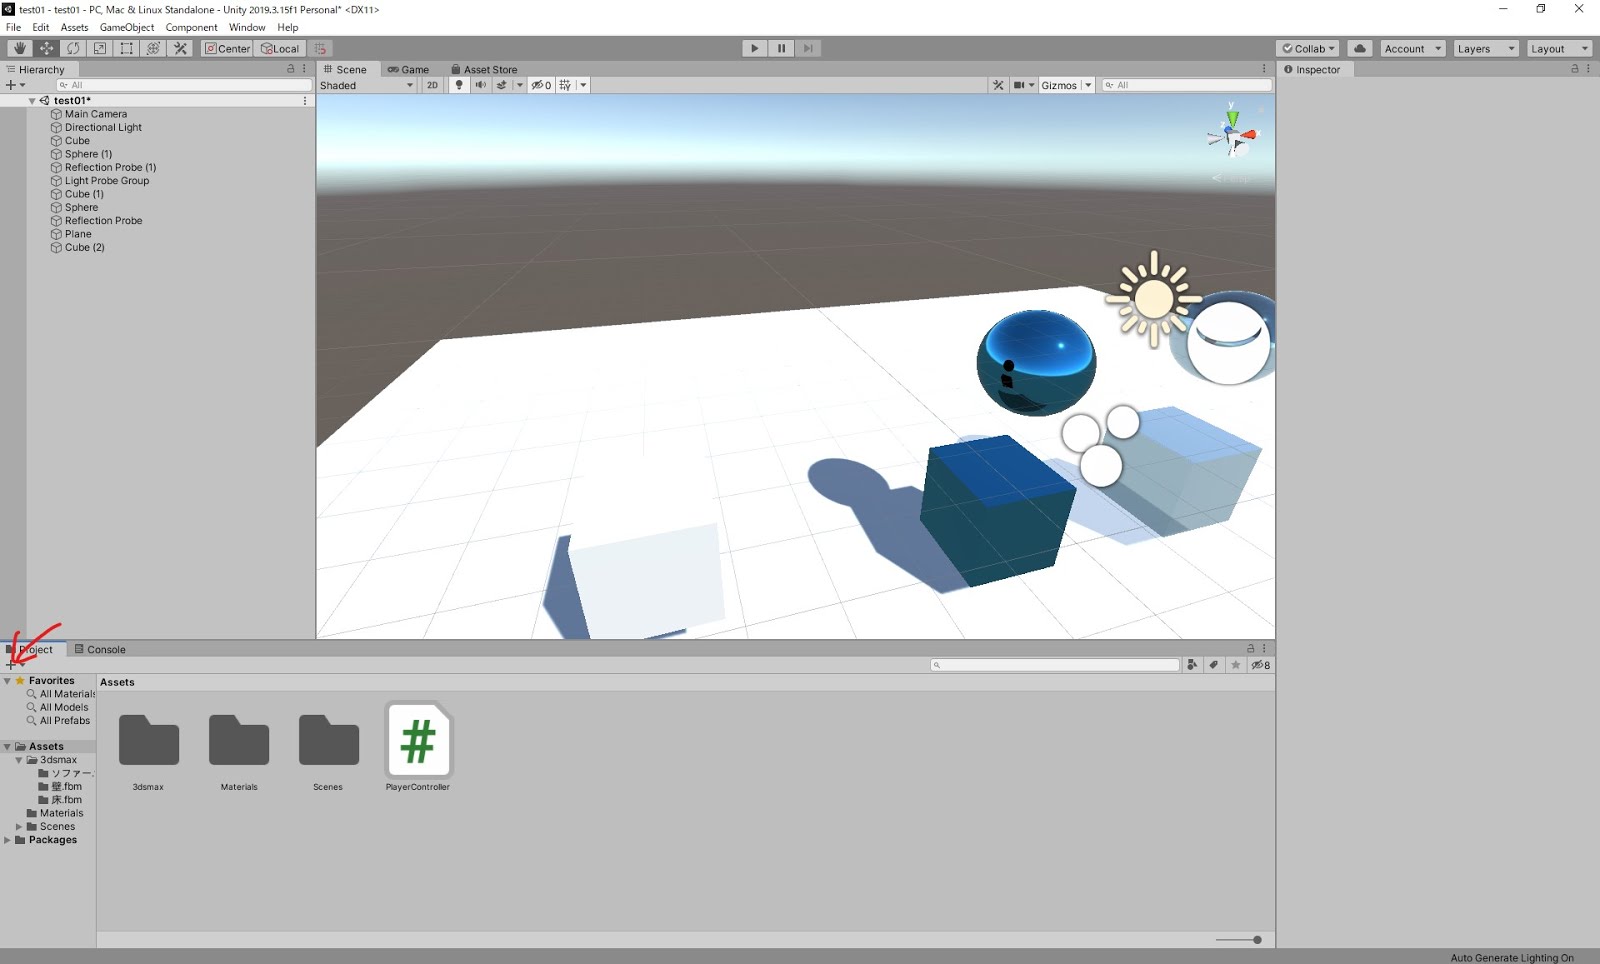
Task: Select the Move tool
Action: click(47, 48)
